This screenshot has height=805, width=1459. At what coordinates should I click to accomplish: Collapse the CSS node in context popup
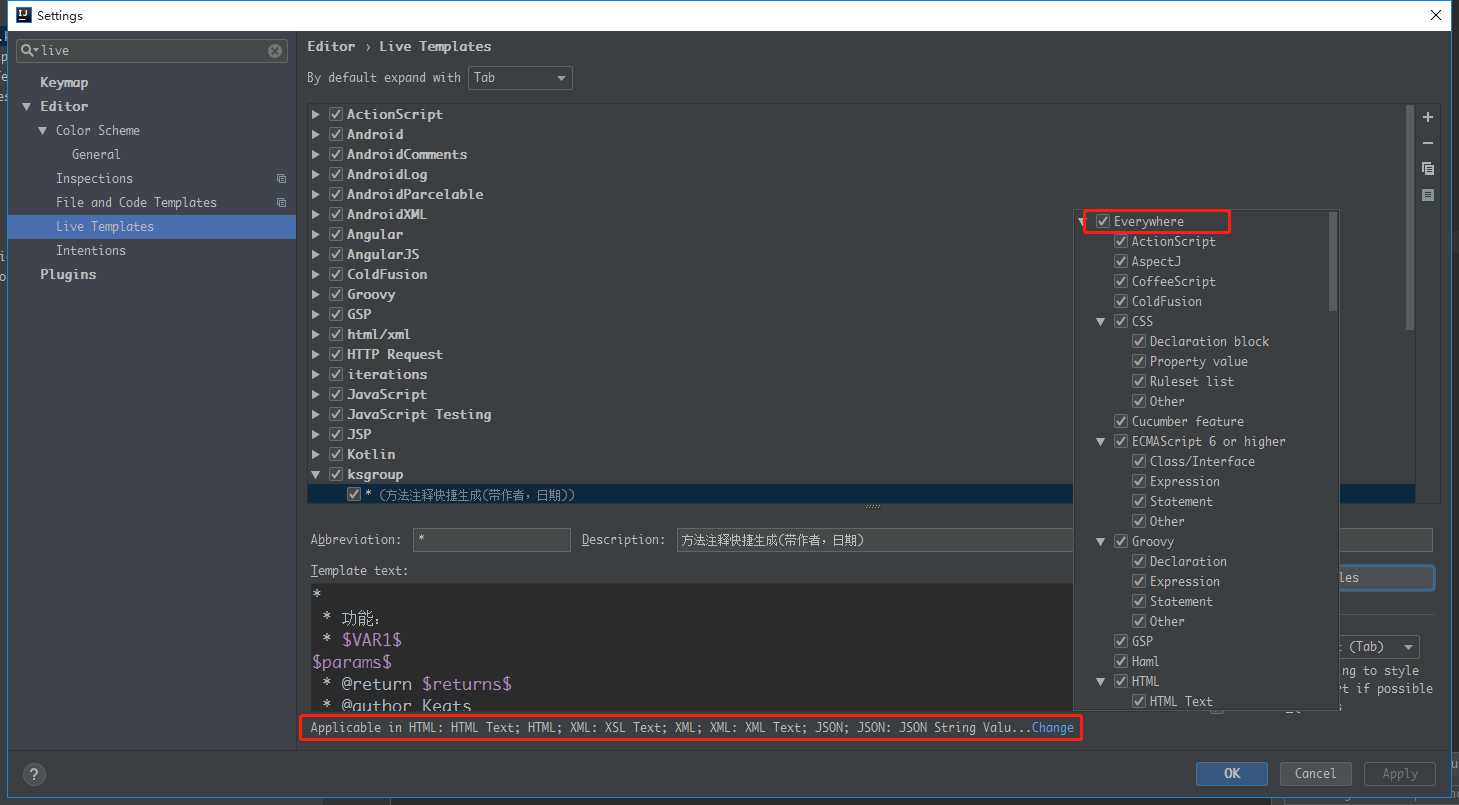(x=1101, y=321)
